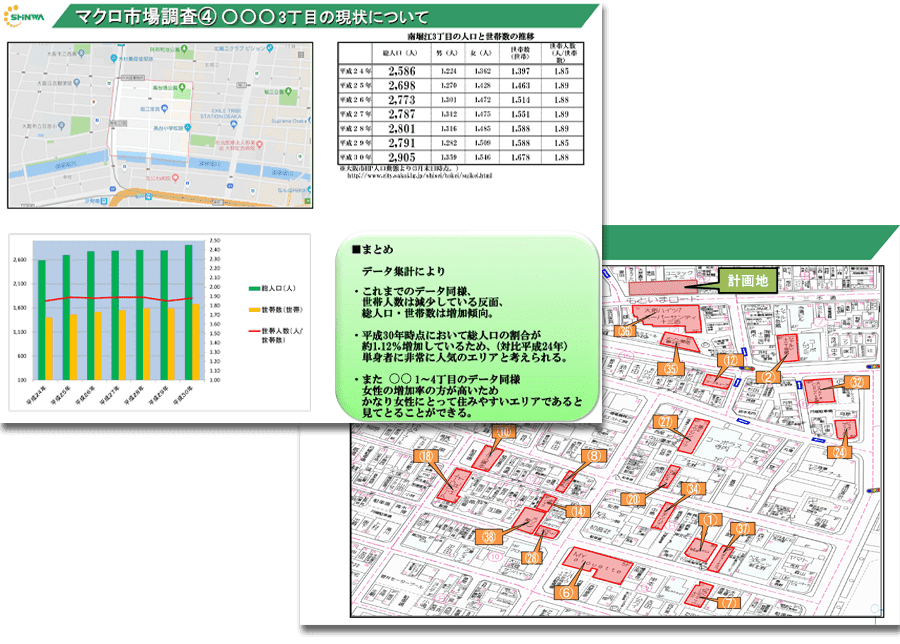
Task: Click the orange marker numbered 18
Action: (427, 456)
